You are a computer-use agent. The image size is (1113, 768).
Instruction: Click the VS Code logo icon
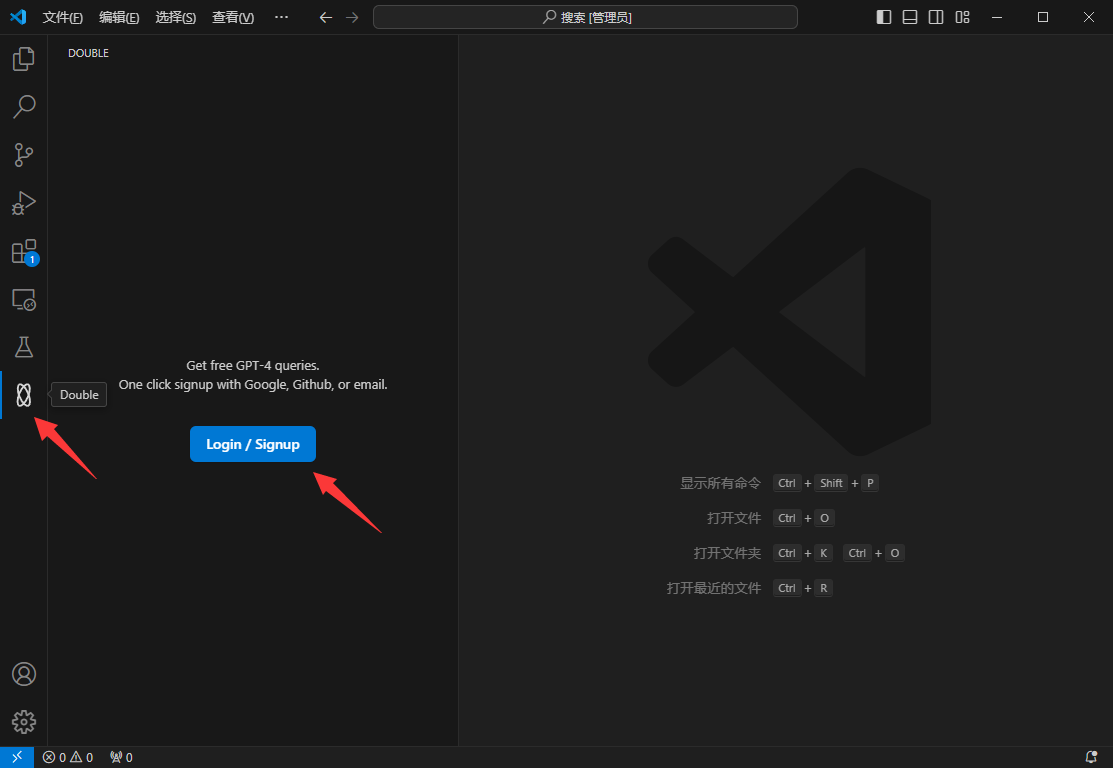pyautogui.click(x=18, y=17)
